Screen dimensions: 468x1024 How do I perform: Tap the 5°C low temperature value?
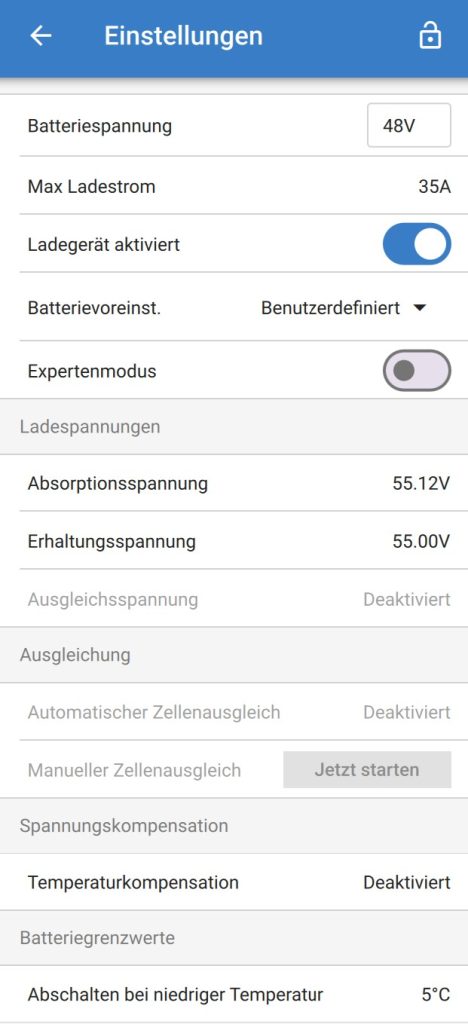tap(436, 995)
